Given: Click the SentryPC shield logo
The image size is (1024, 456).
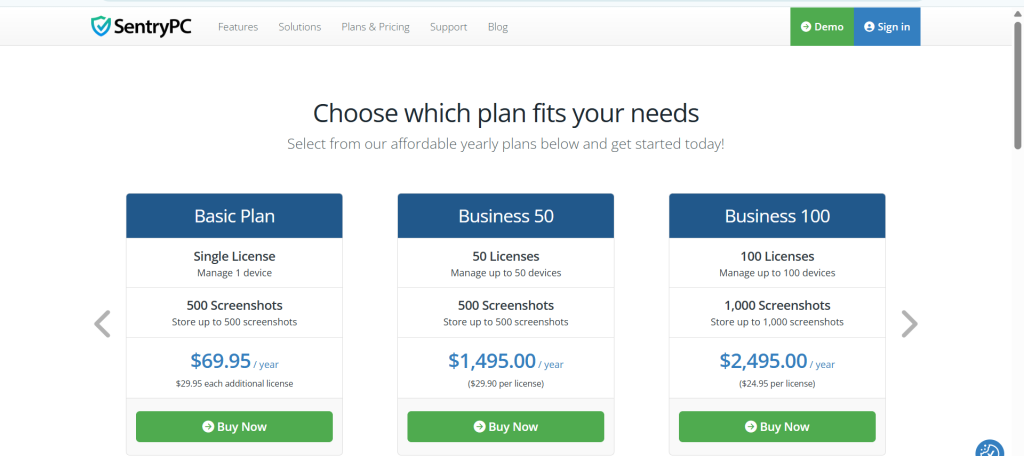Looking at the screenshot, I should pyautogui.click(x=101, y=26).
